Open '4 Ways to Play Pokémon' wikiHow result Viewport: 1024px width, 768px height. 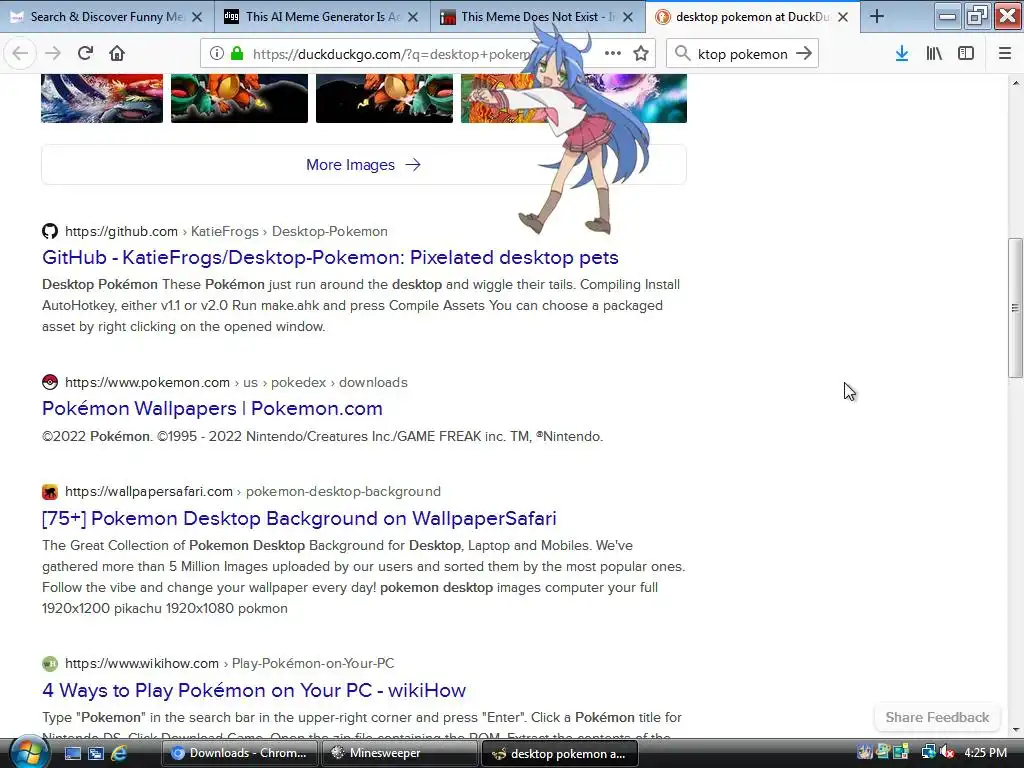(254, 690)
